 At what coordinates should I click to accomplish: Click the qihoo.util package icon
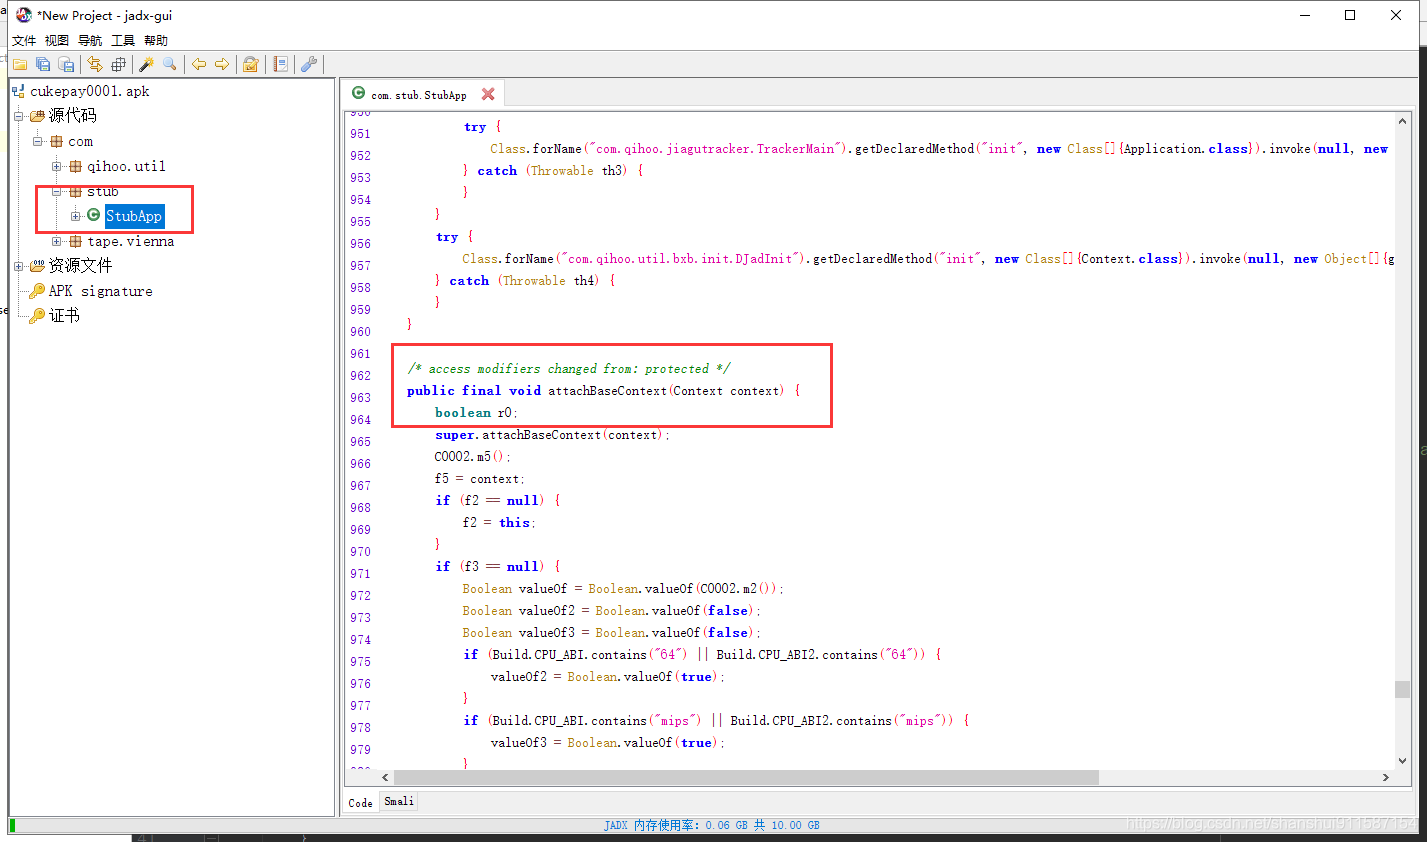pos(75,166)
